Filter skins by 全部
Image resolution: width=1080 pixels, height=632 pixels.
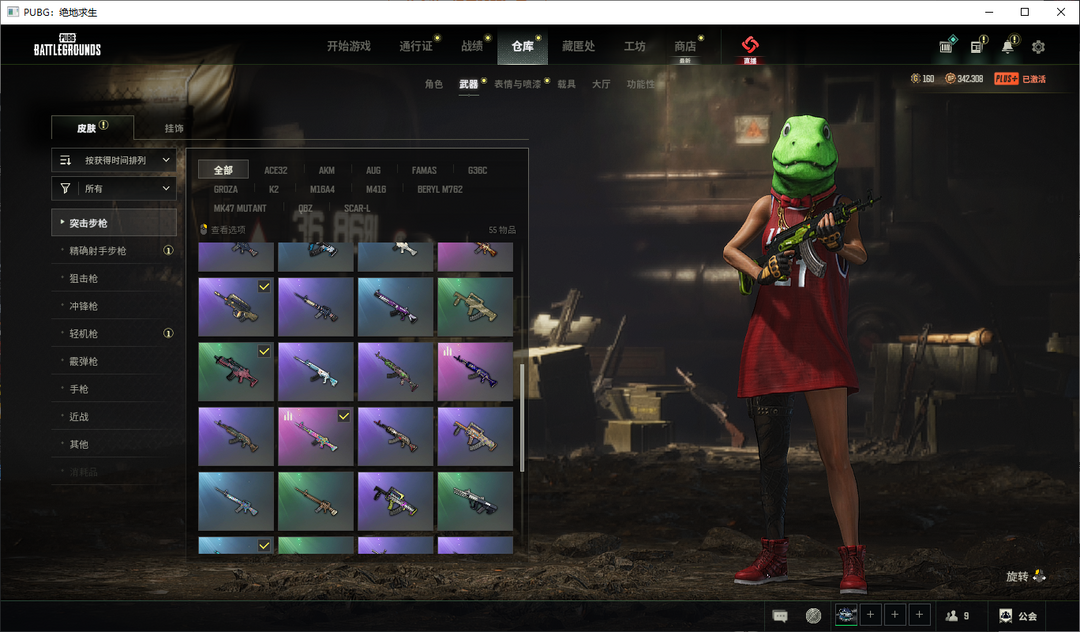(x=223, y=170)
